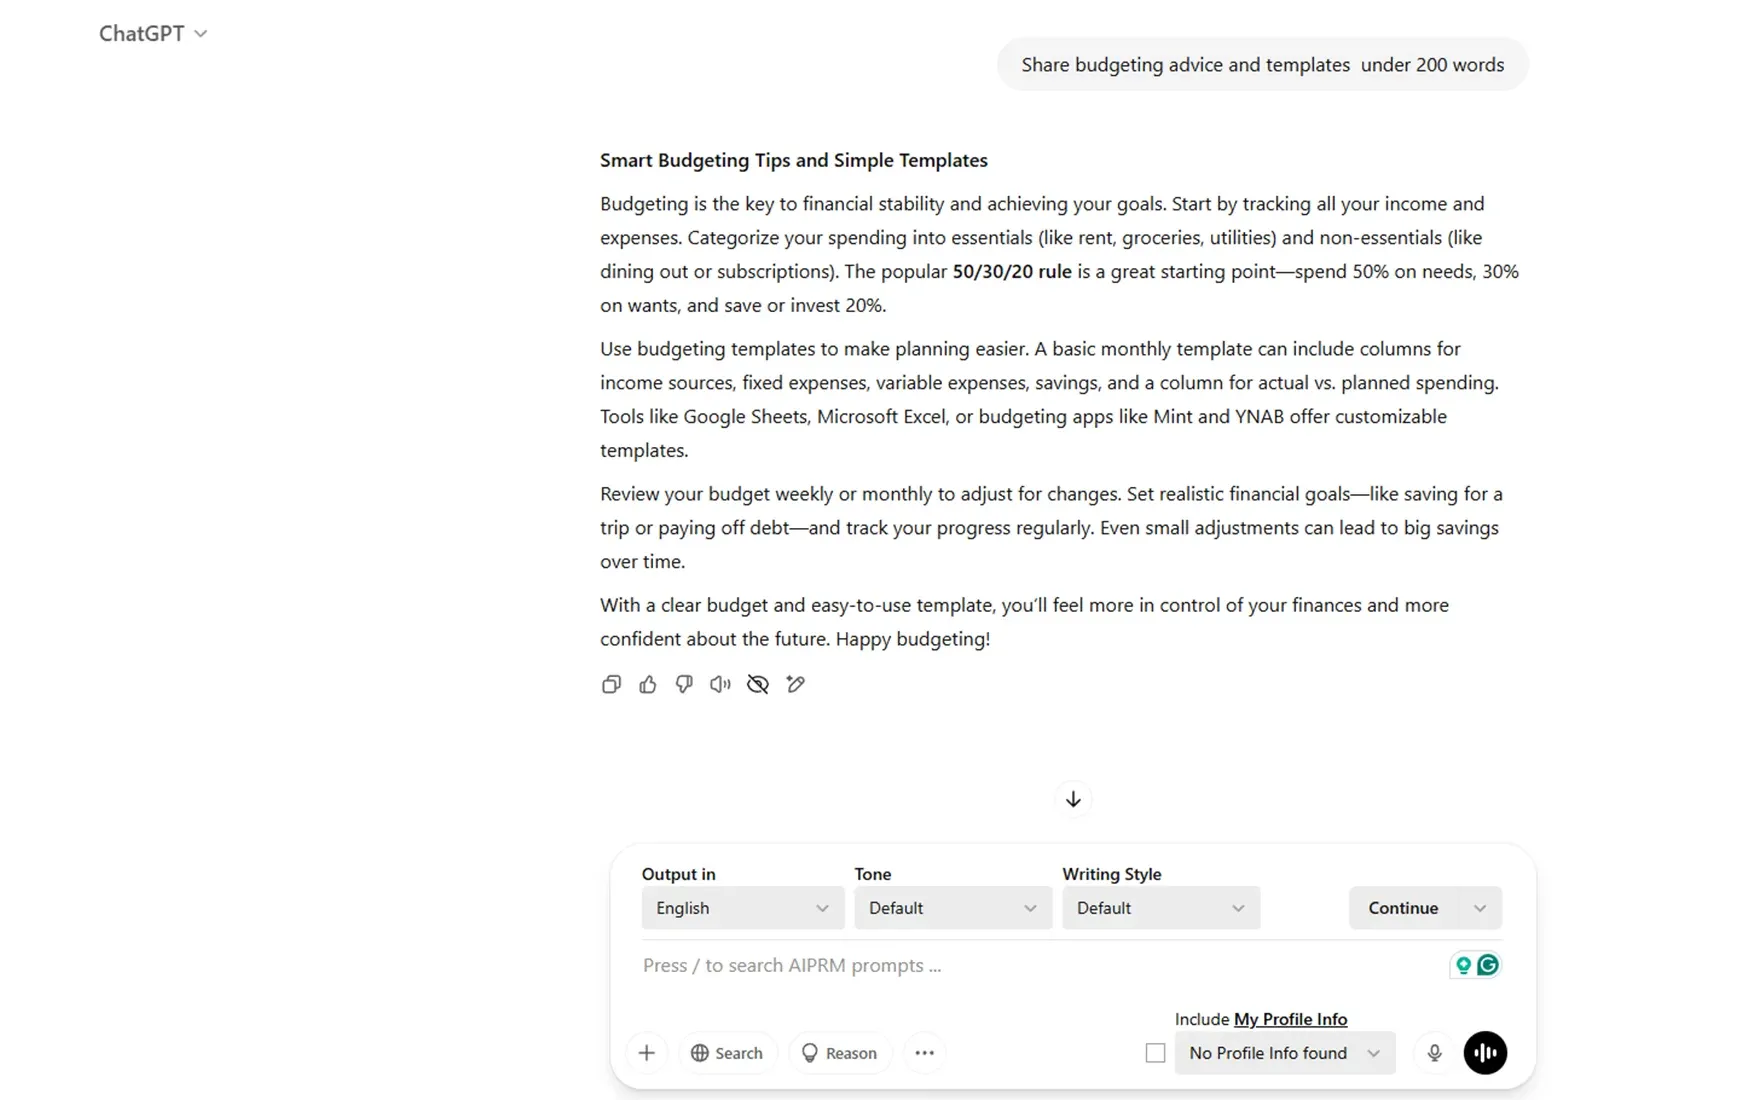Copy the response with the copy icon

click(x=611, y=684)
